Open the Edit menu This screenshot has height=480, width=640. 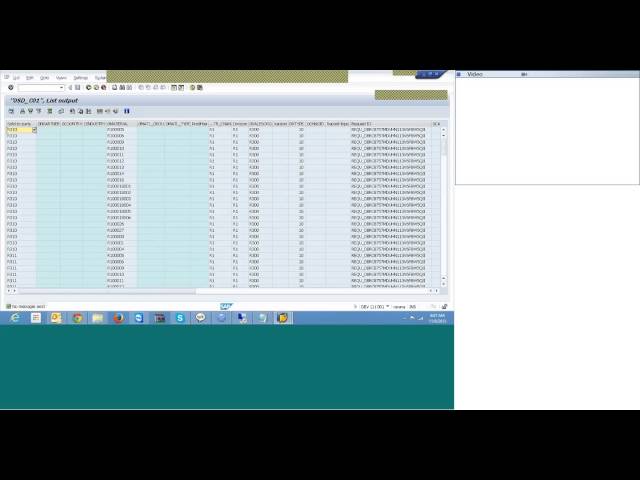(30, 78)
